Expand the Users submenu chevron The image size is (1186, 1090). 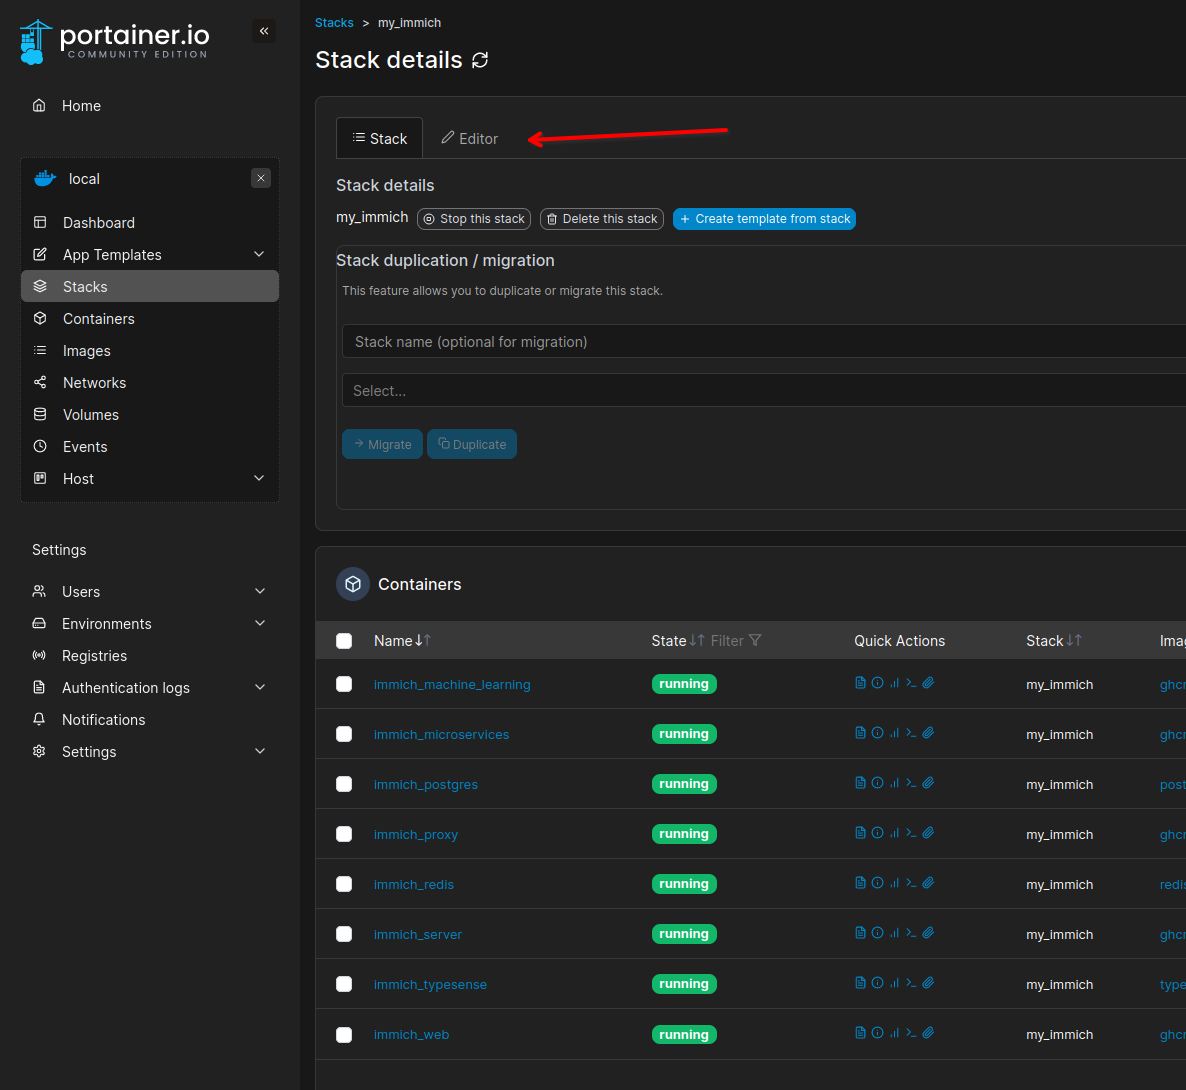[260, 591]
